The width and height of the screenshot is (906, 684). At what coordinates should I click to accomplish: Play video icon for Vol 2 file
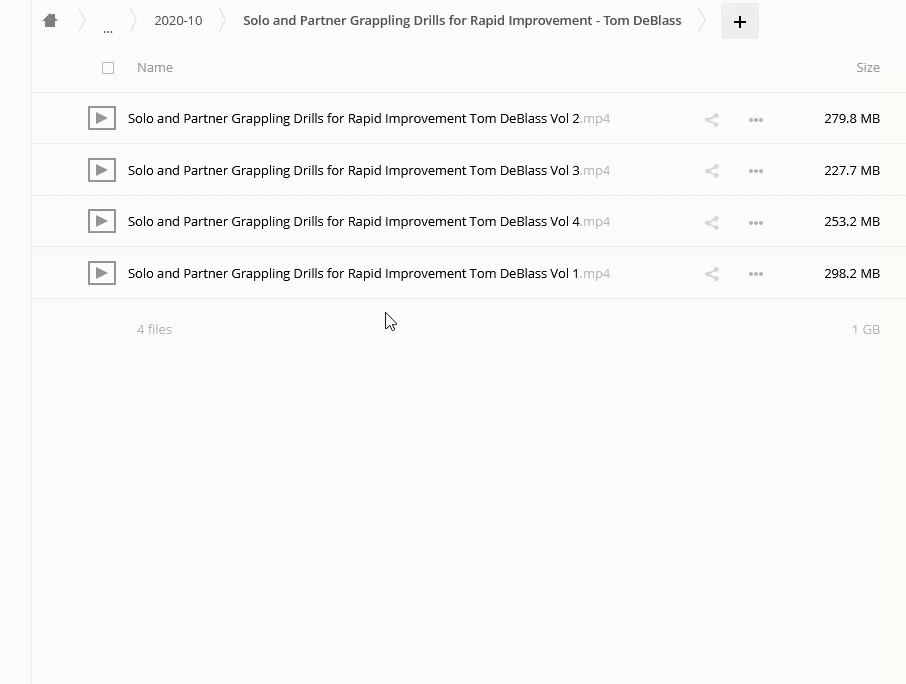[x=101, y=118]
